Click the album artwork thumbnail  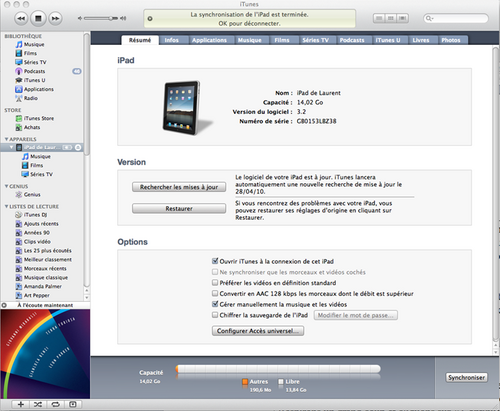click(45, 354)
